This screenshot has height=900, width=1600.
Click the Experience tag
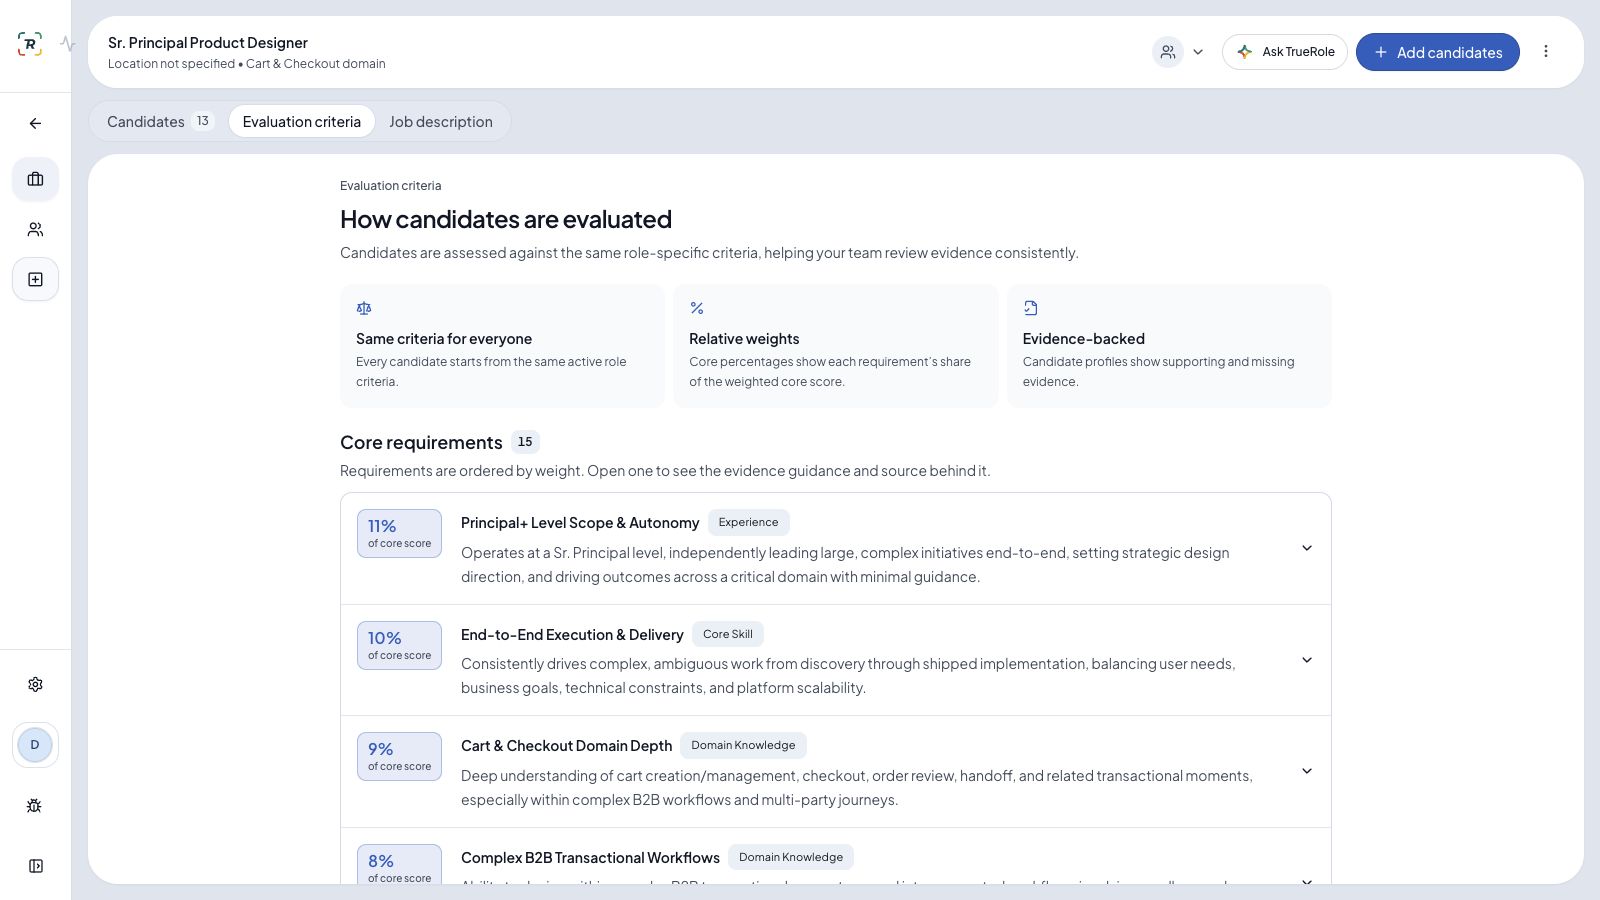click(x=748, y=522)
